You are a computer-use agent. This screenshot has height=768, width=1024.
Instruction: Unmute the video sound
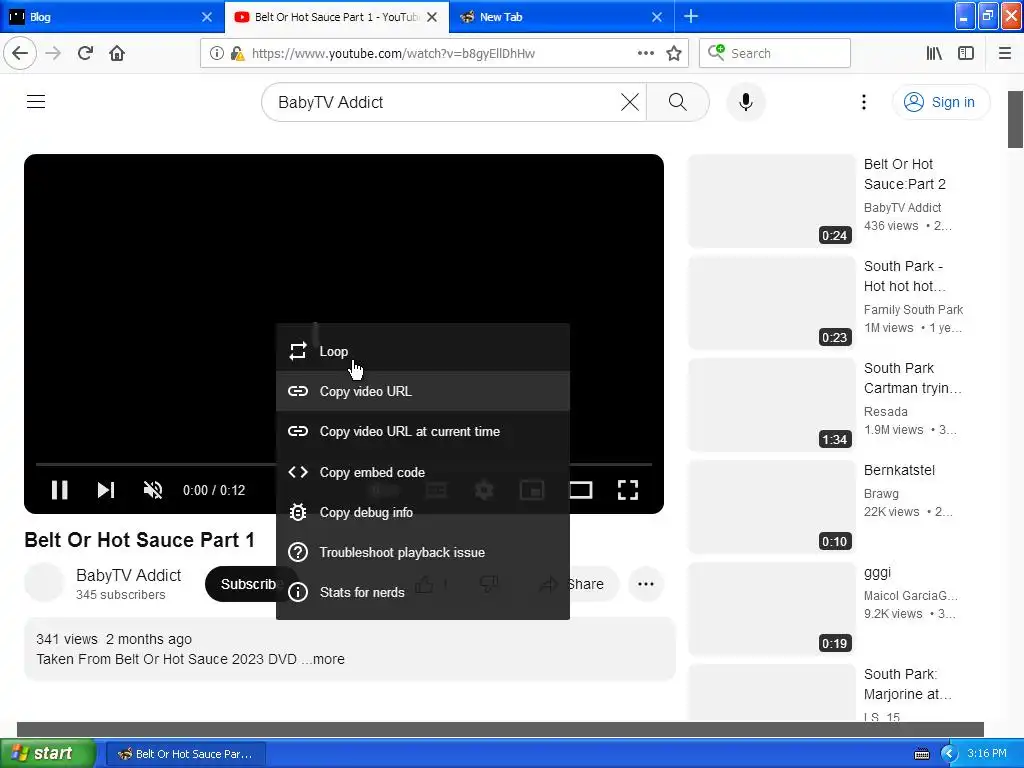153,490
